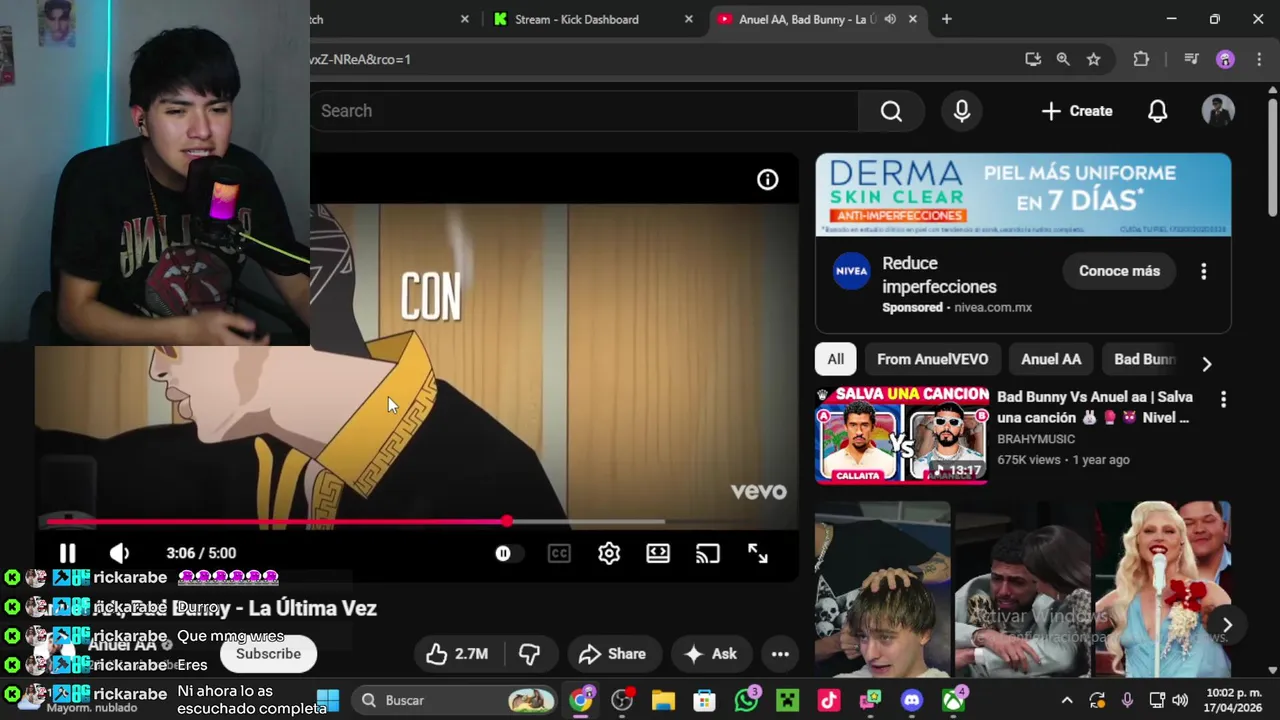Close the Kick Dashboard tab
The width and height of the screenshot is (1280, 720).
[689, 19]
